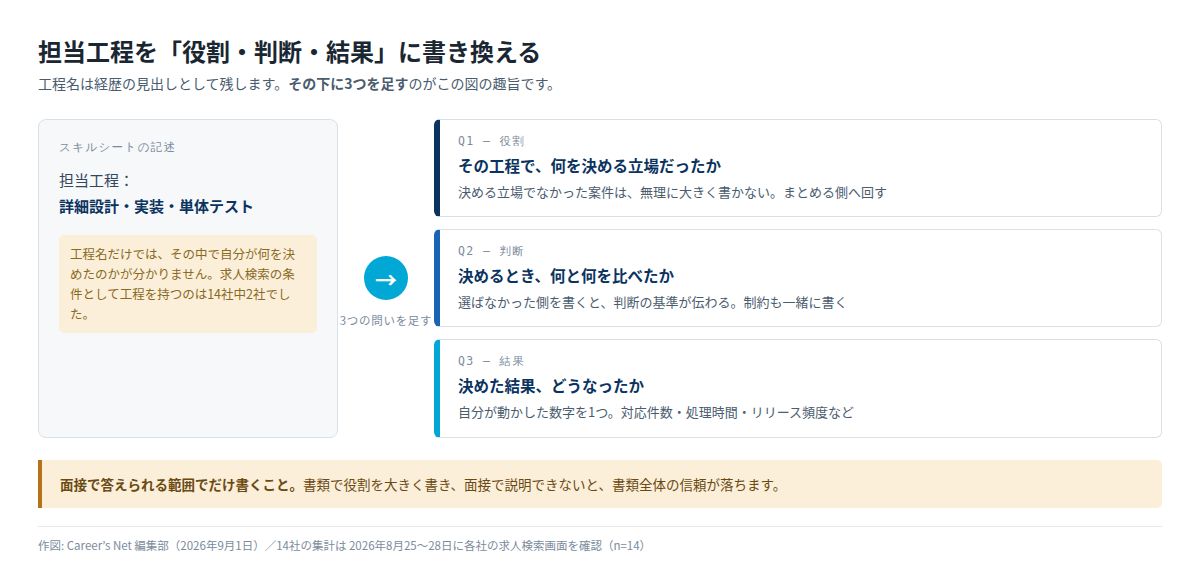Click the subtitle starting 工程名は経歴の見出しとして残します

pyautogui.click(x=296, y=84)
